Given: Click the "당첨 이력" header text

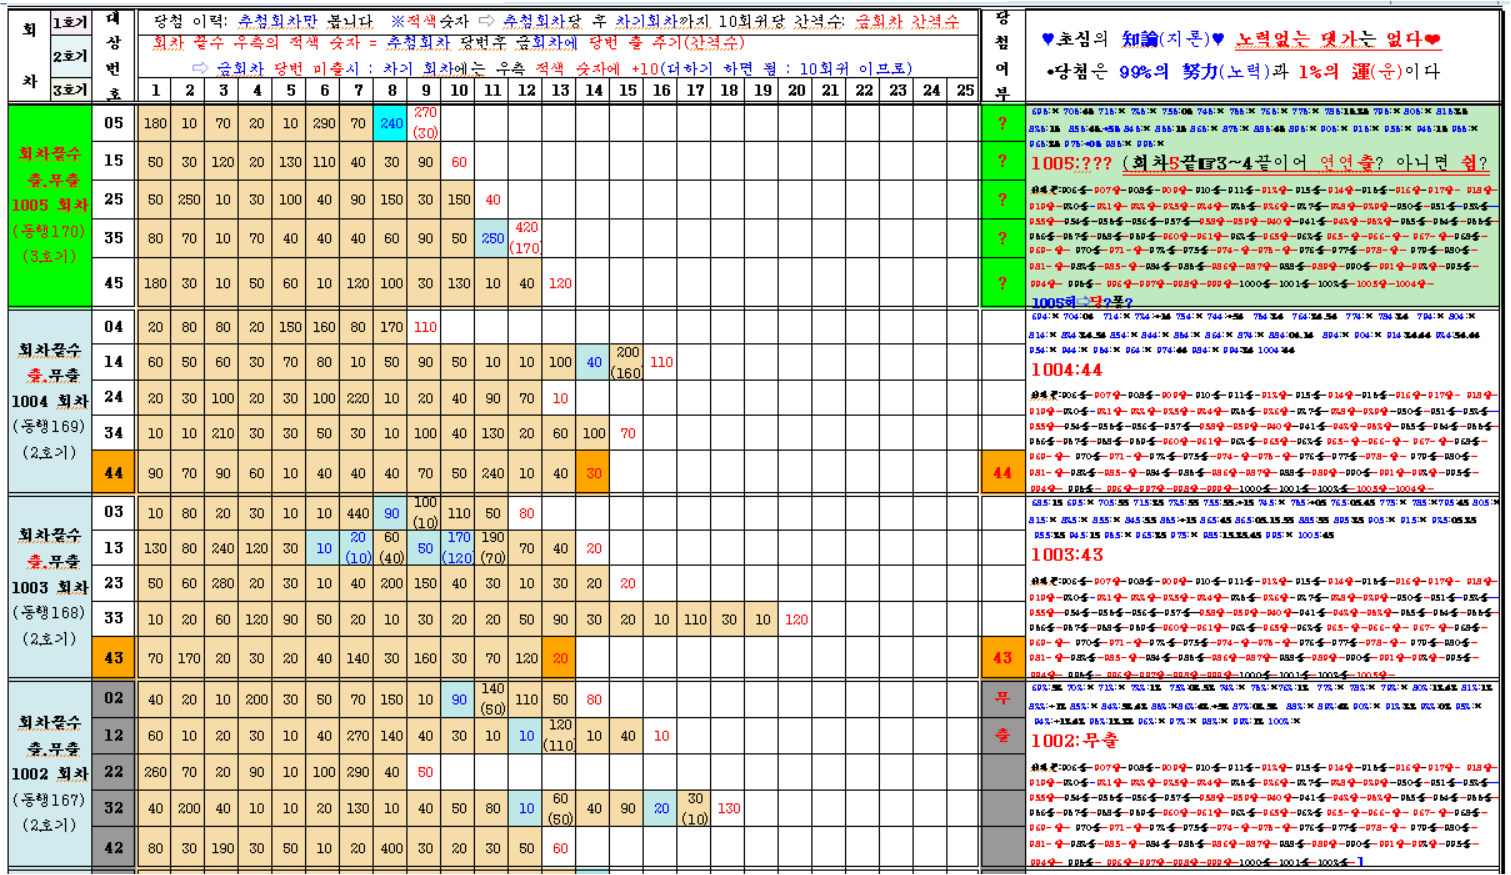Looking at the screenshot, I should click(190, 21).
